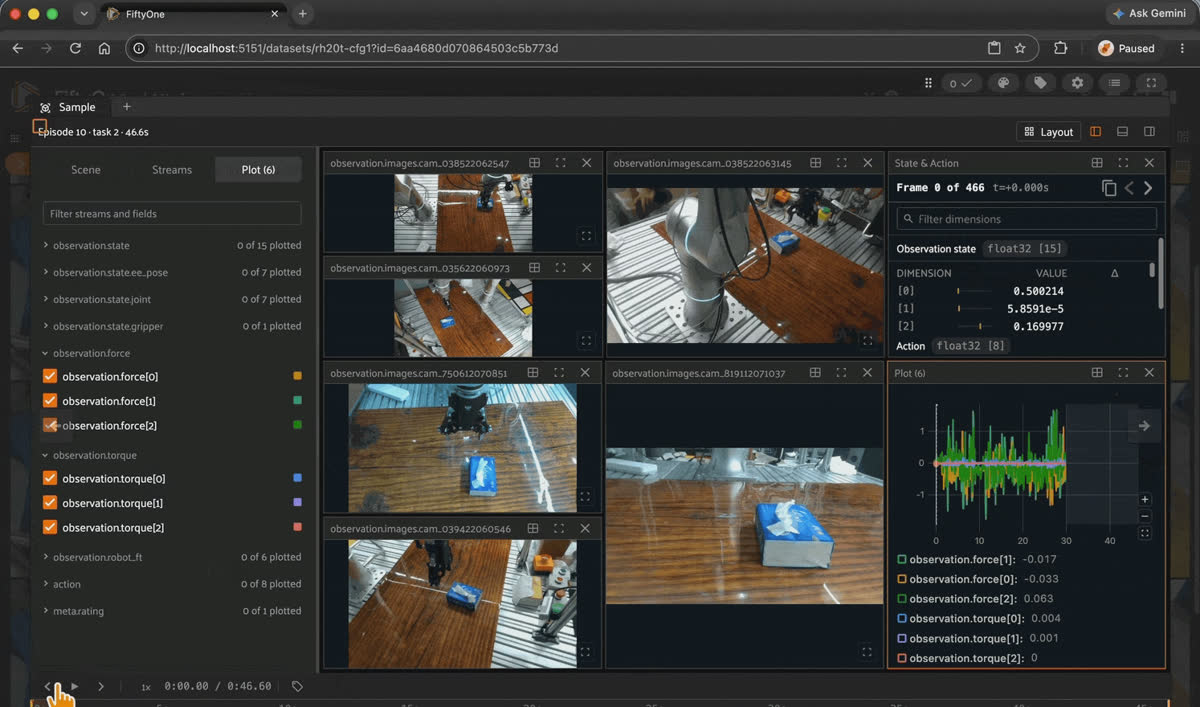Play the episode
This screenshot has height=707, width=1200.
(x=74, y=687)
